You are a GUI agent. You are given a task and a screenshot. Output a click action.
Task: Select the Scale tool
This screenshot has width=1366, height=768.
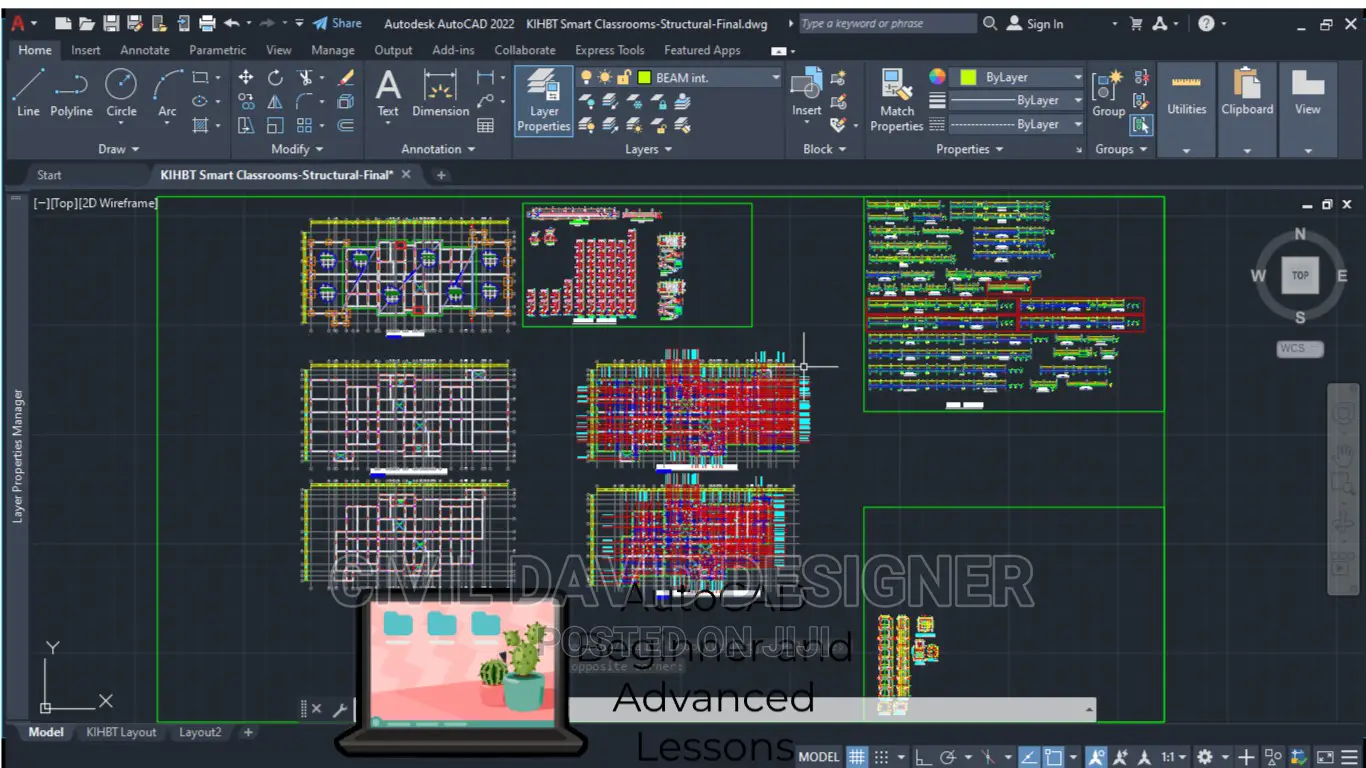click(275, 125)
